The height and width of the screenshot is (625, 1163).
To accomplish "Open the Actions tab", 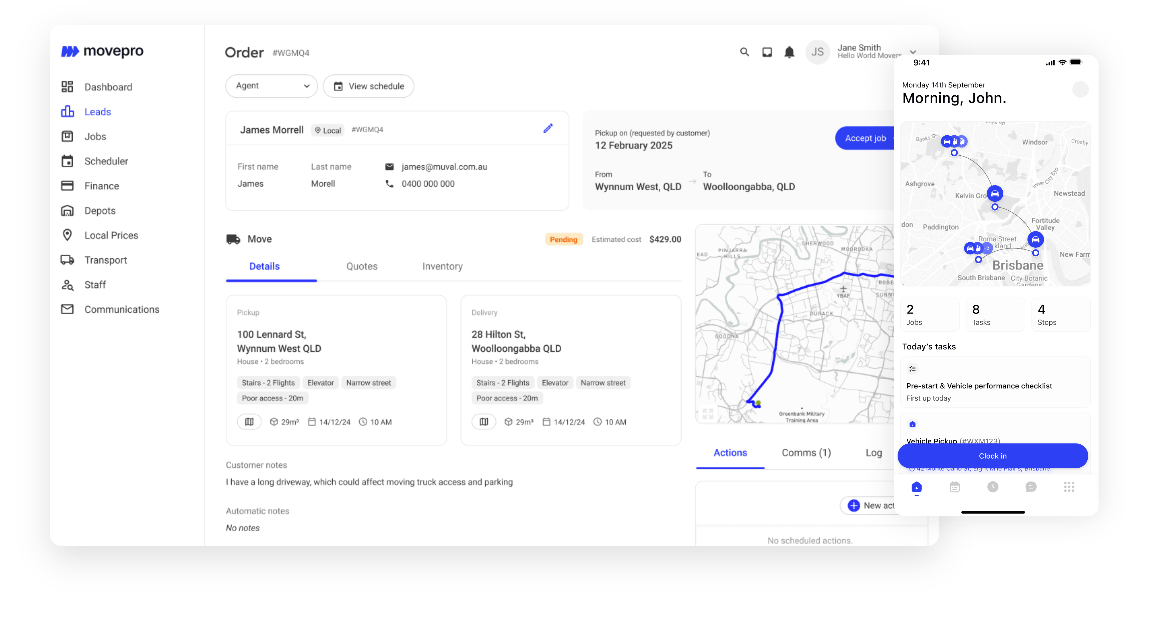I will pyautogui.click(x=731, y=453).
